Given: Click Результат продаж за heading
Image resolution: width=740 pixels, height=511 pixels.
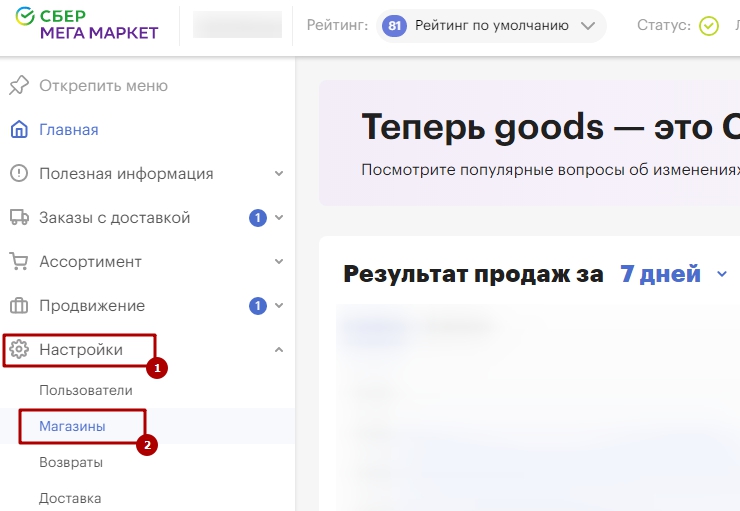Looking at the screenshot, I should tap(473, 274).
